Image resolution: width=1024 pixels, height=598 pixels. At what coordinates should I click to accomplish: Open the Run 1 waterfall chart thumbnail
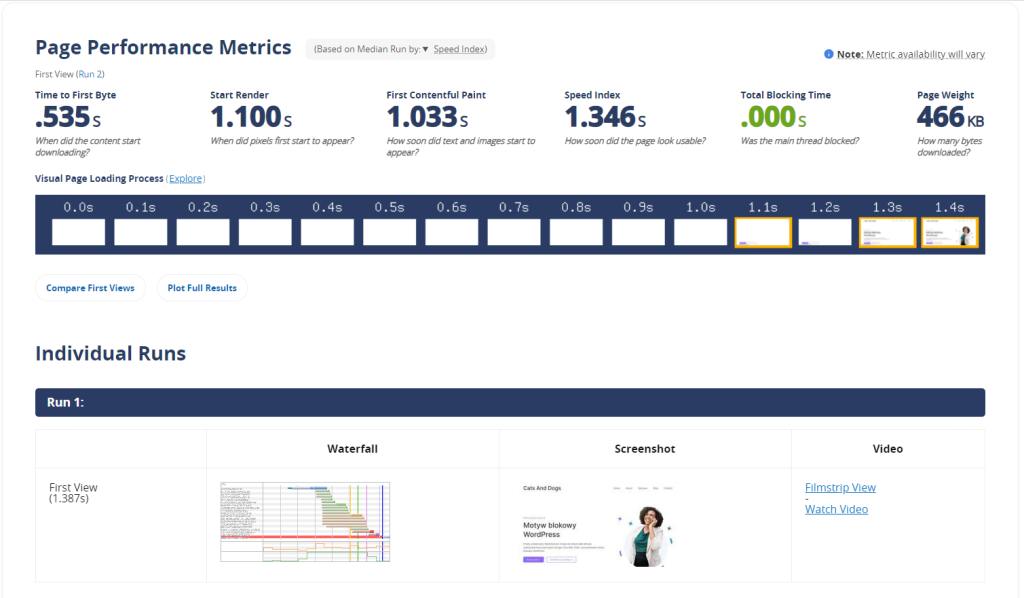click(x=304, y=523)
